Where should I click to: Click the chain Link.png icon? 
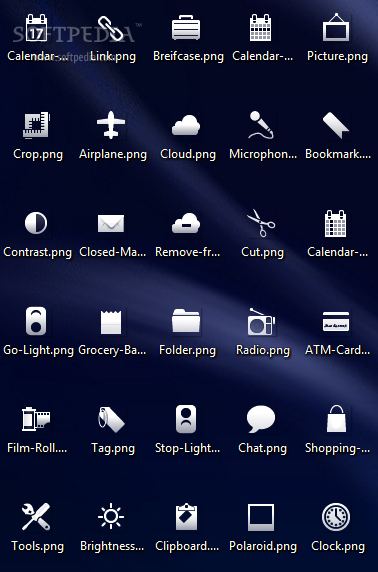[x=111, y=28]
